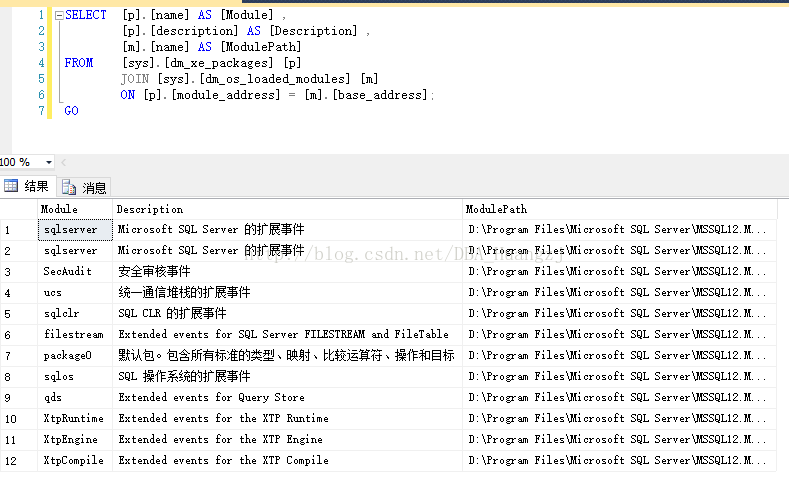Switch to the 结果 results tab
The width and height of the screenshot is (789, 486).
(28, 187)
